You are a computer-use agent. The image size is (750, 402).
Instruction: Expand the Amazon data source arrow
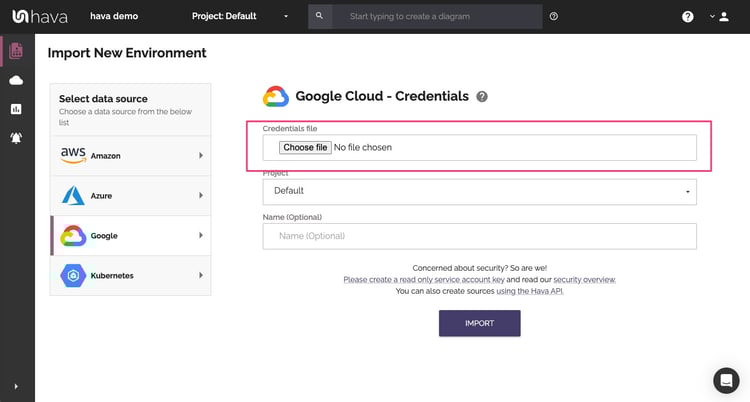coord(201,156)
